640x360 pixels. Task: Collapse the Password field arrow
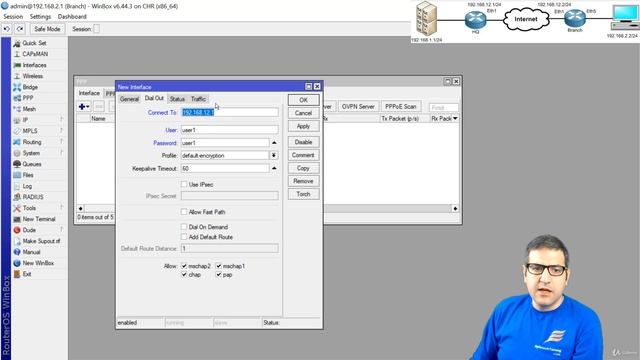pos(274,143)
